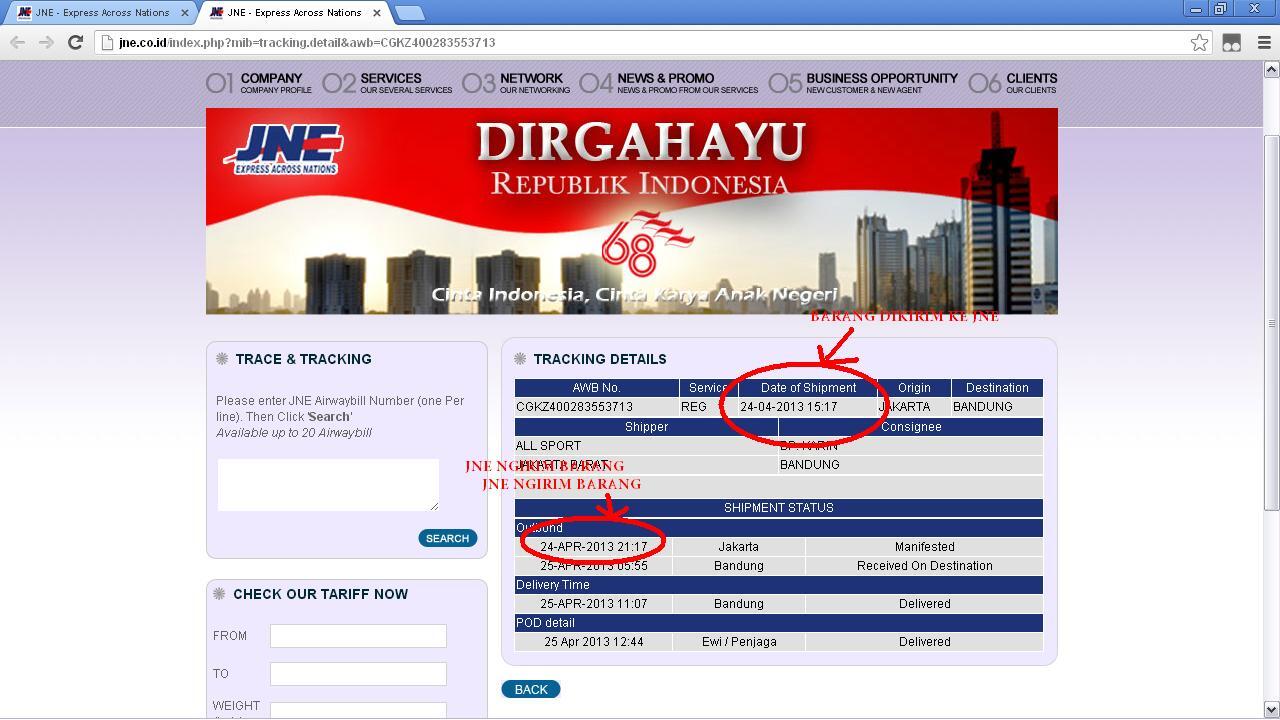Click the ALL SPORT shipper name
This screenshot has width=1280, height=720.
pyautogui.click(x=548, y=446)
